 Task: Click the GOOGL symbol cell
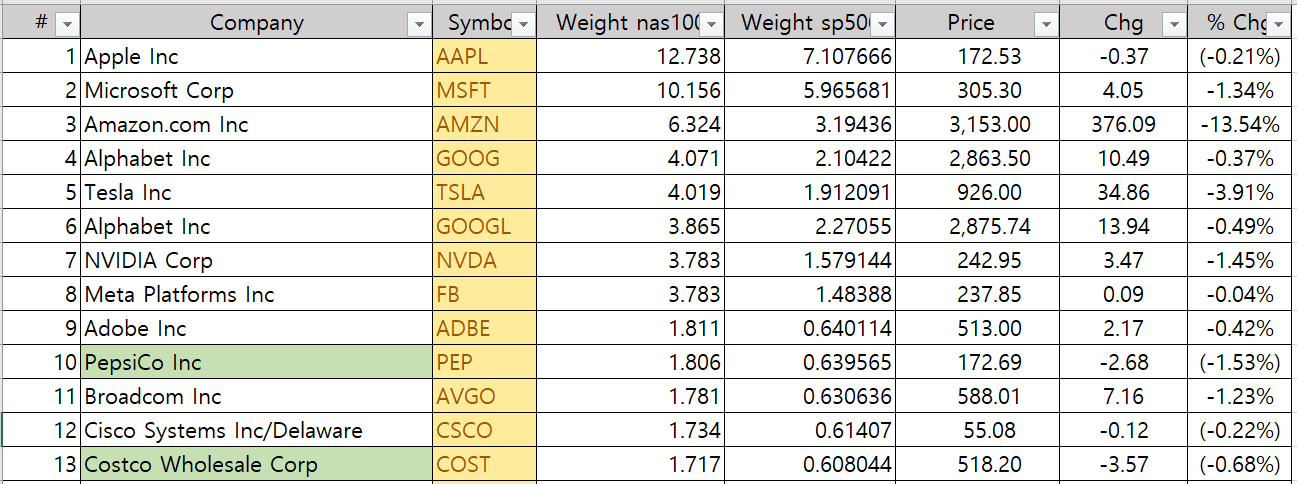pyautogui.click(x=485, y=227)
